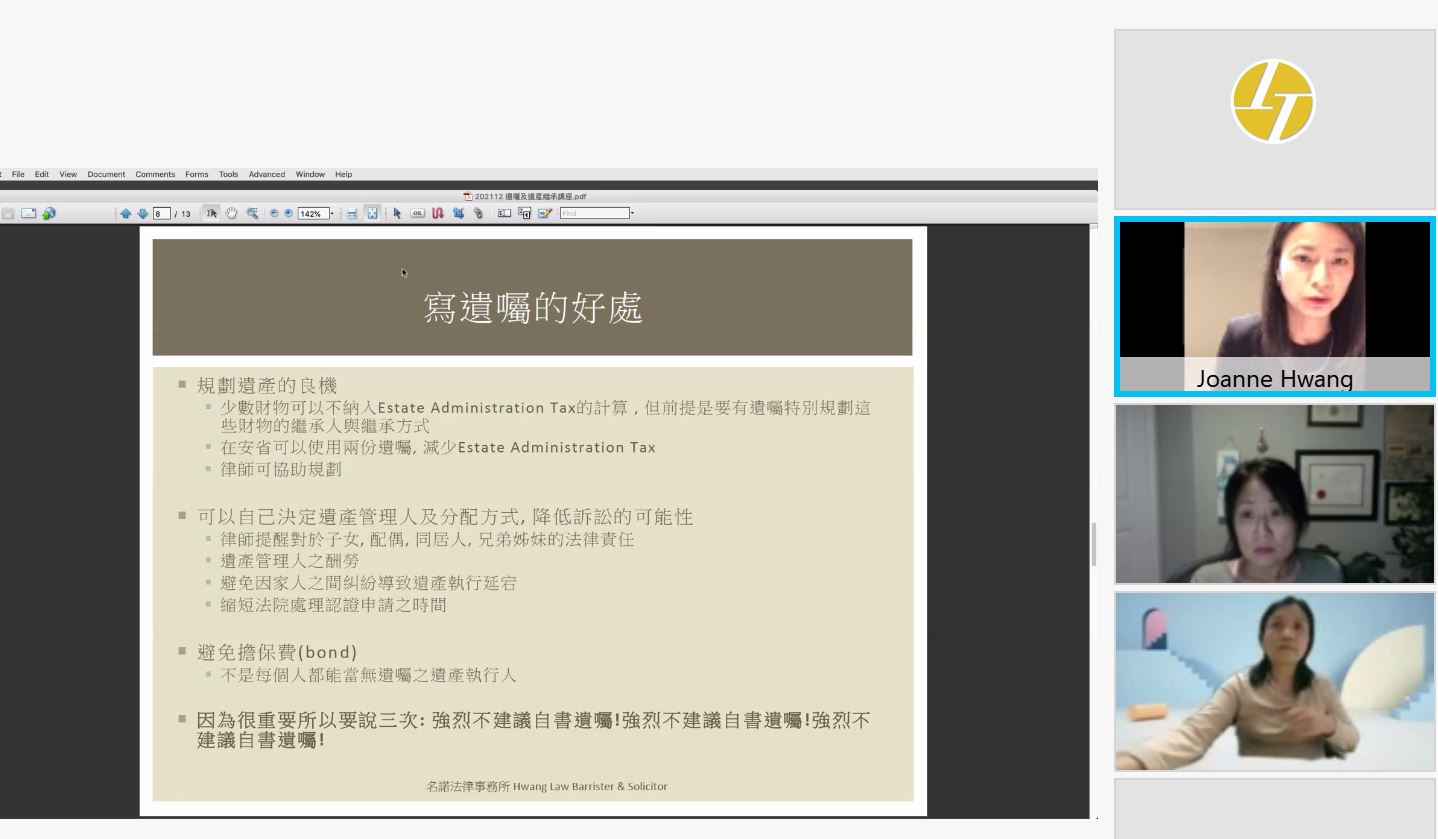The width and height of the screenshot is (1438, 839).
Task: Open the Tools menu
Action: [x=229, y=174]
